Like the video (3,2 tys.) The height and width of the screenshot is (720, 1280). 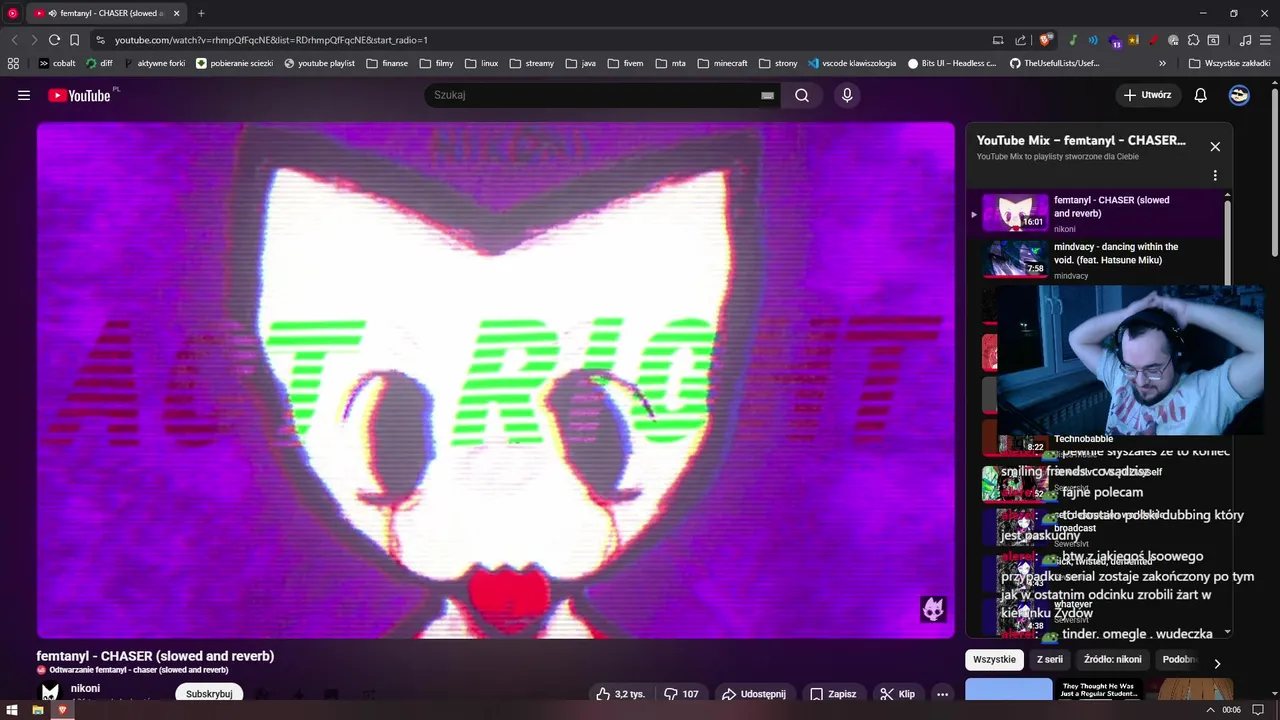[620, 694]
